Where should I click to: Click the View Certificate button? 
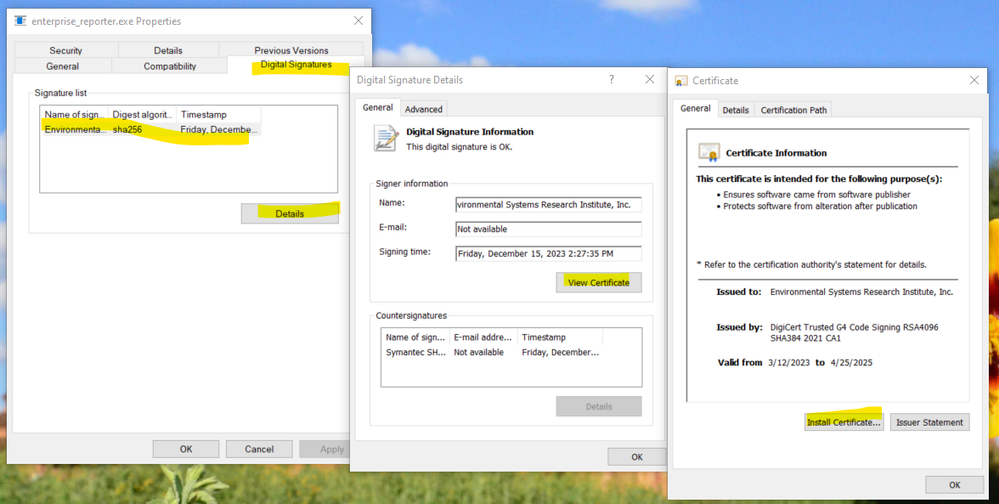599,282
